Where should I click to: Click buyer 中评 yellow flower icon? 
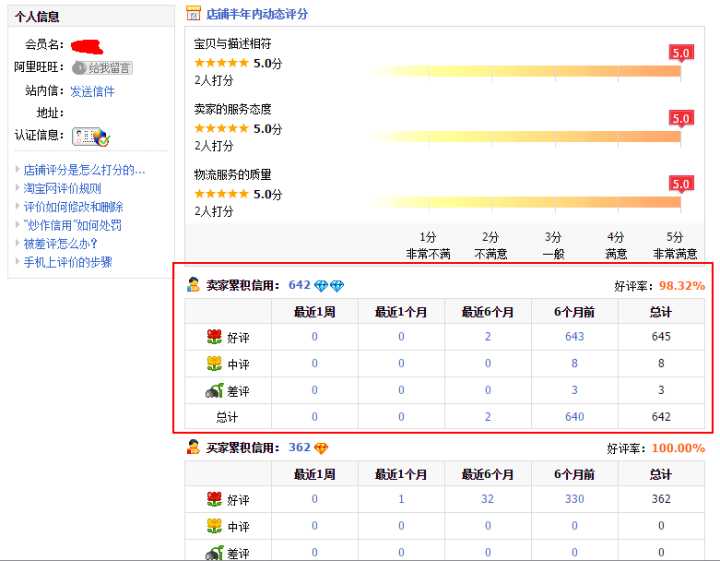214,526
